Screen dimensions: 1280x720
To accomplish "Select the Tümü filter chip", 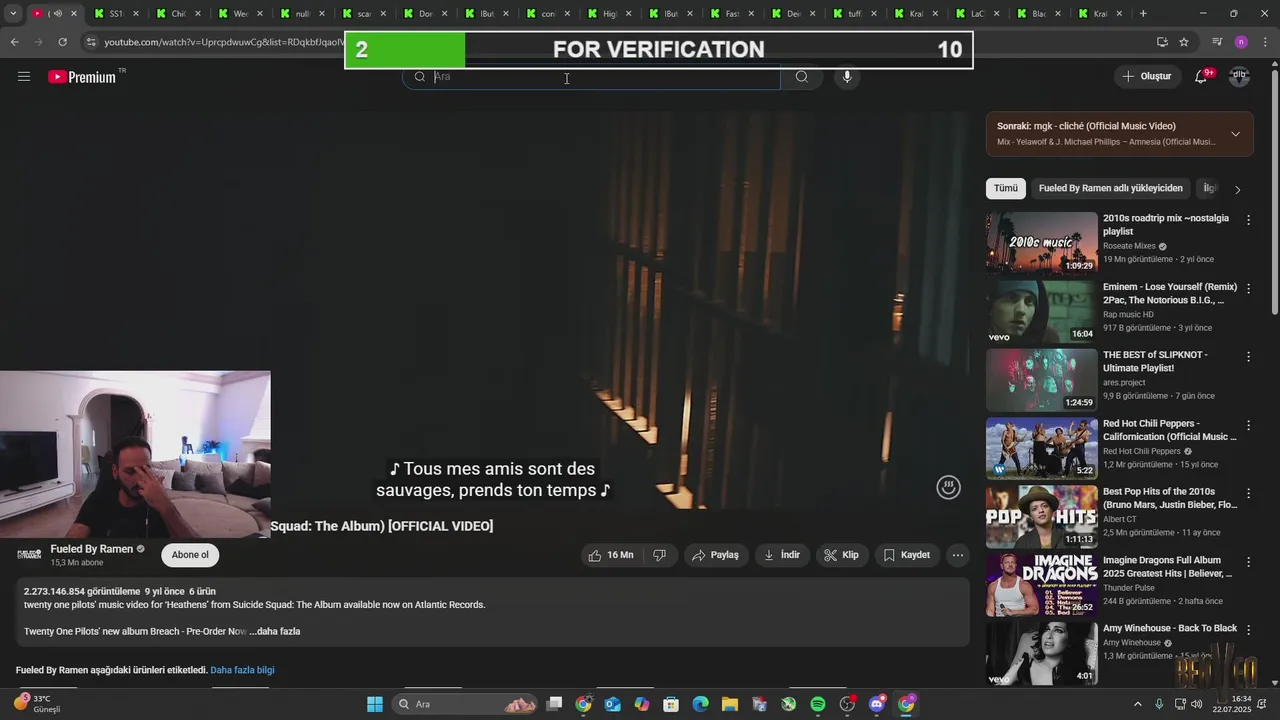I will pyautogui.click(x=1005, y=188).
